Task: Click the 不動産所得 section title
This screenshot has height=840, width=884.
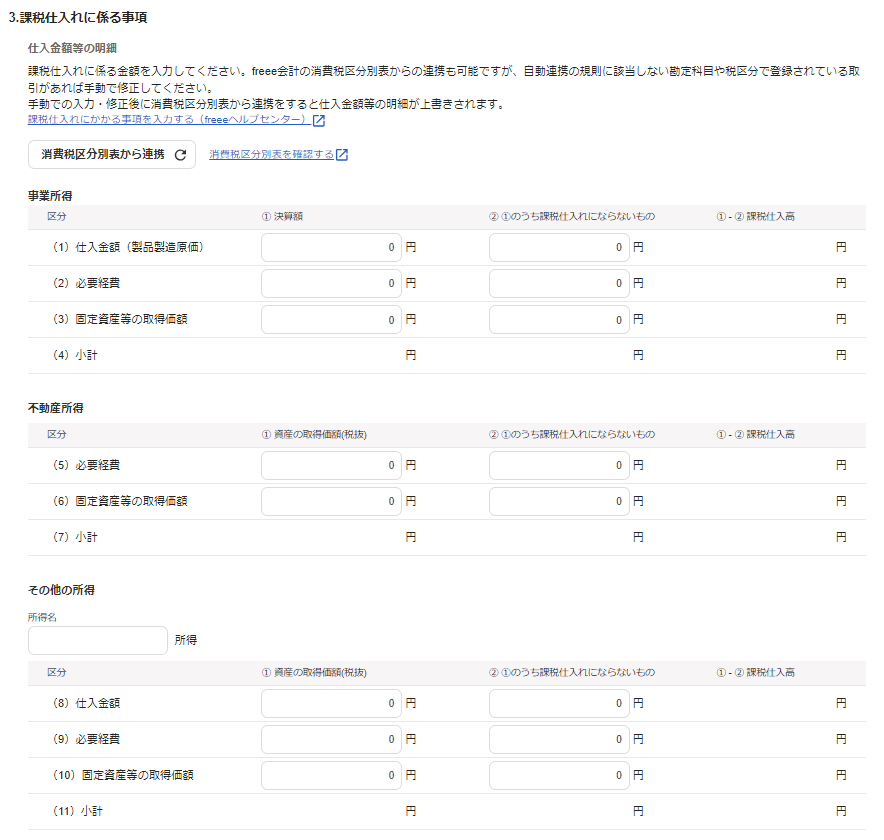Action: pos(56,408)
